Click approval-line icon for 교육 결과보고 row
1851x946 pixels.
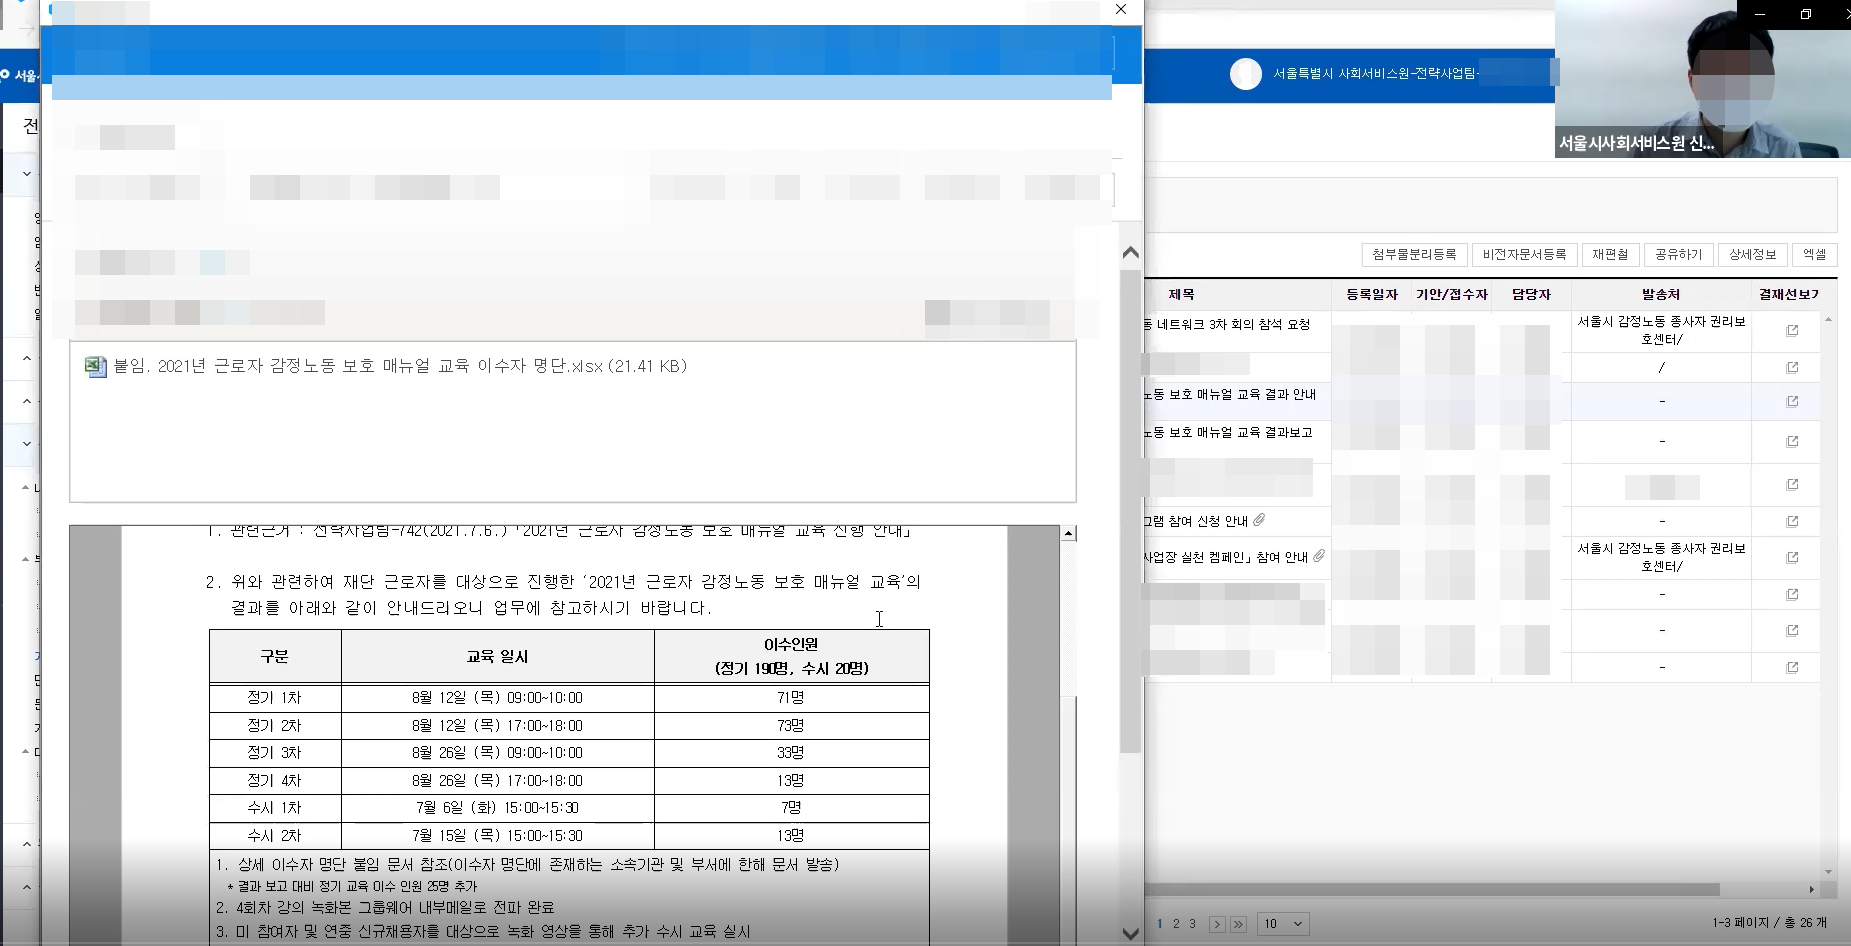pyautogui.click(x=1792, y=442)
